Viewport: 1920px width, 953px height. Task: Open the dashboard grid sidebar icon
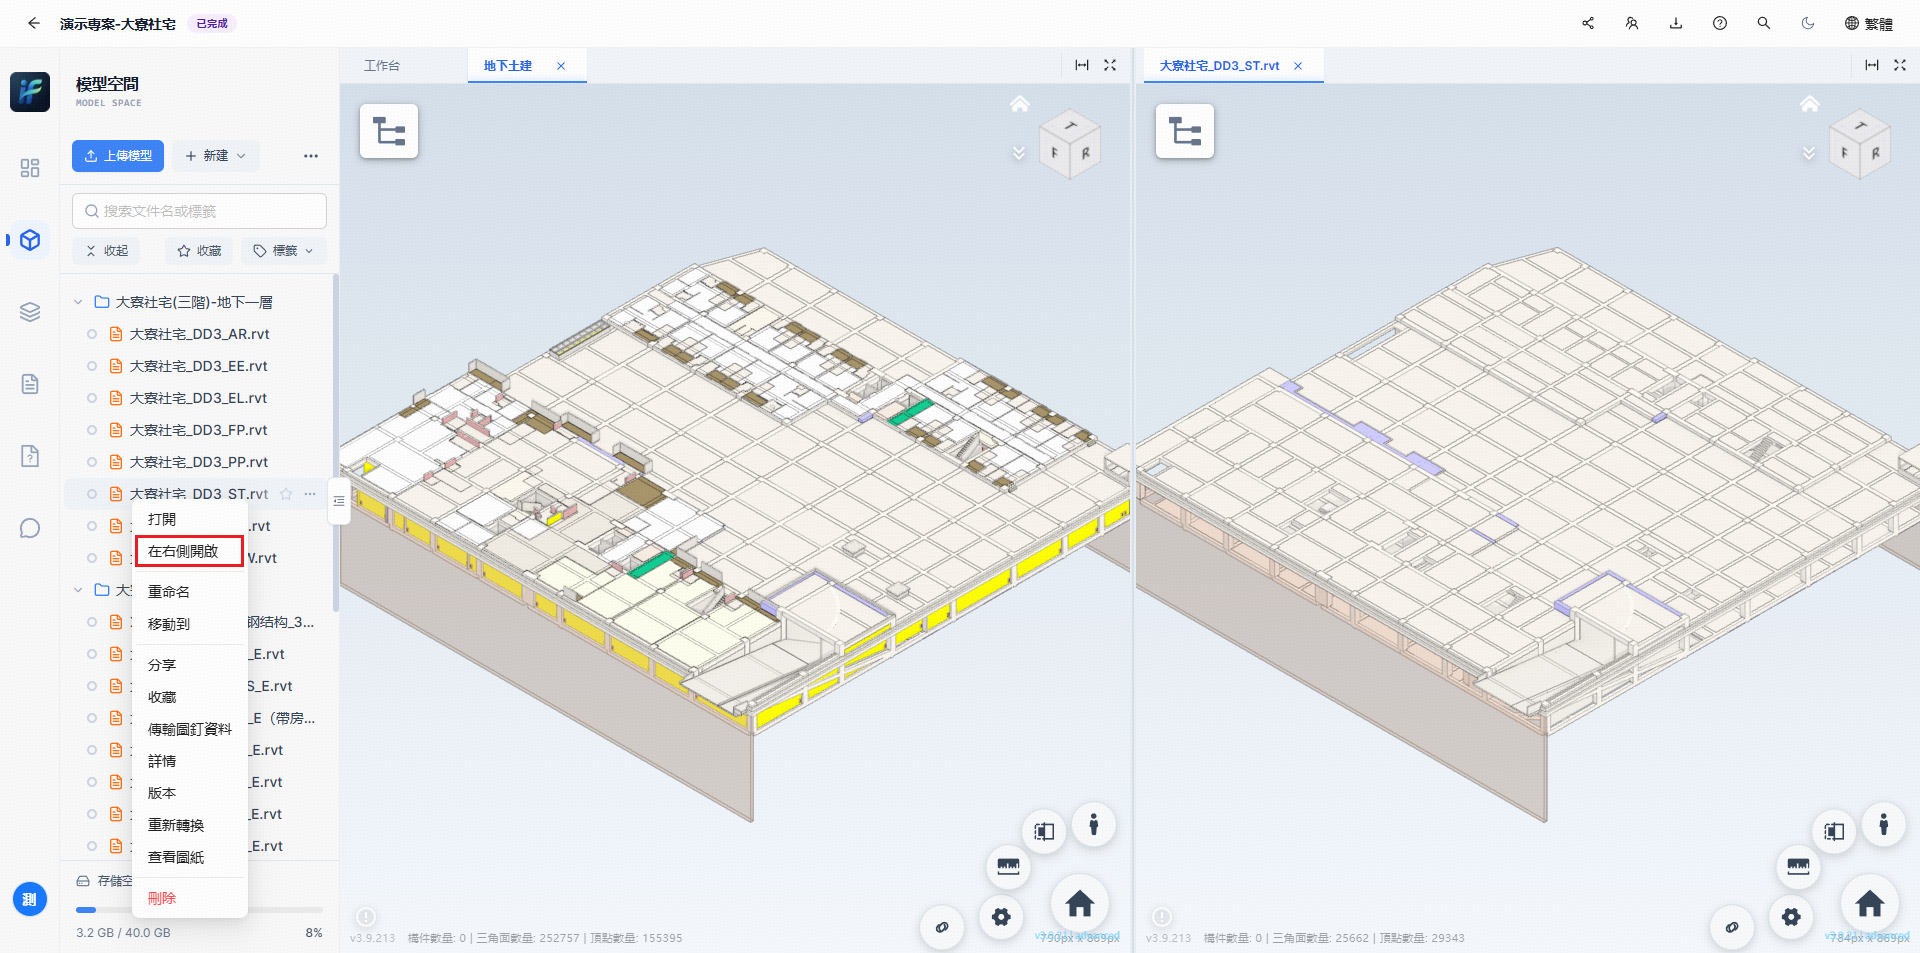click(x=30, y=168)
